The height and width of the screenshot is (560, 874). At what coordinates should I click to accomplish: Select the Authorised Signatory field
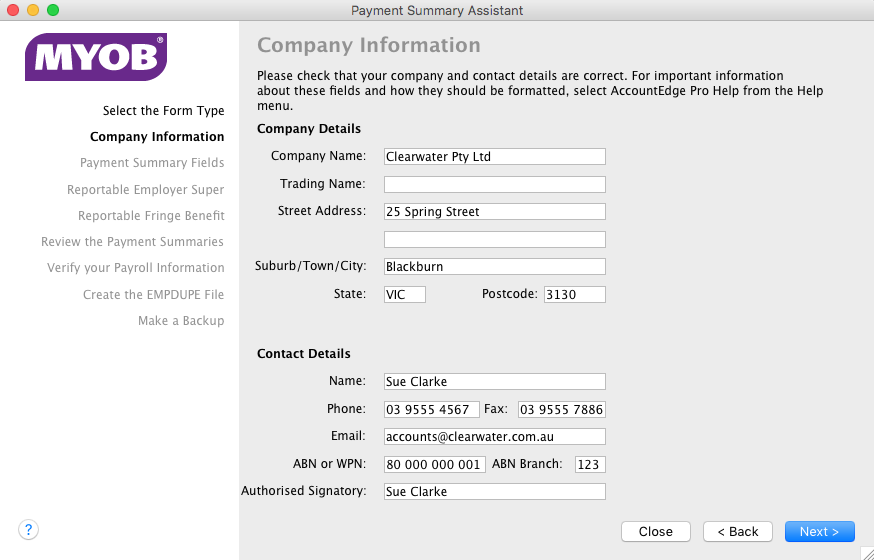pos(494,491)
